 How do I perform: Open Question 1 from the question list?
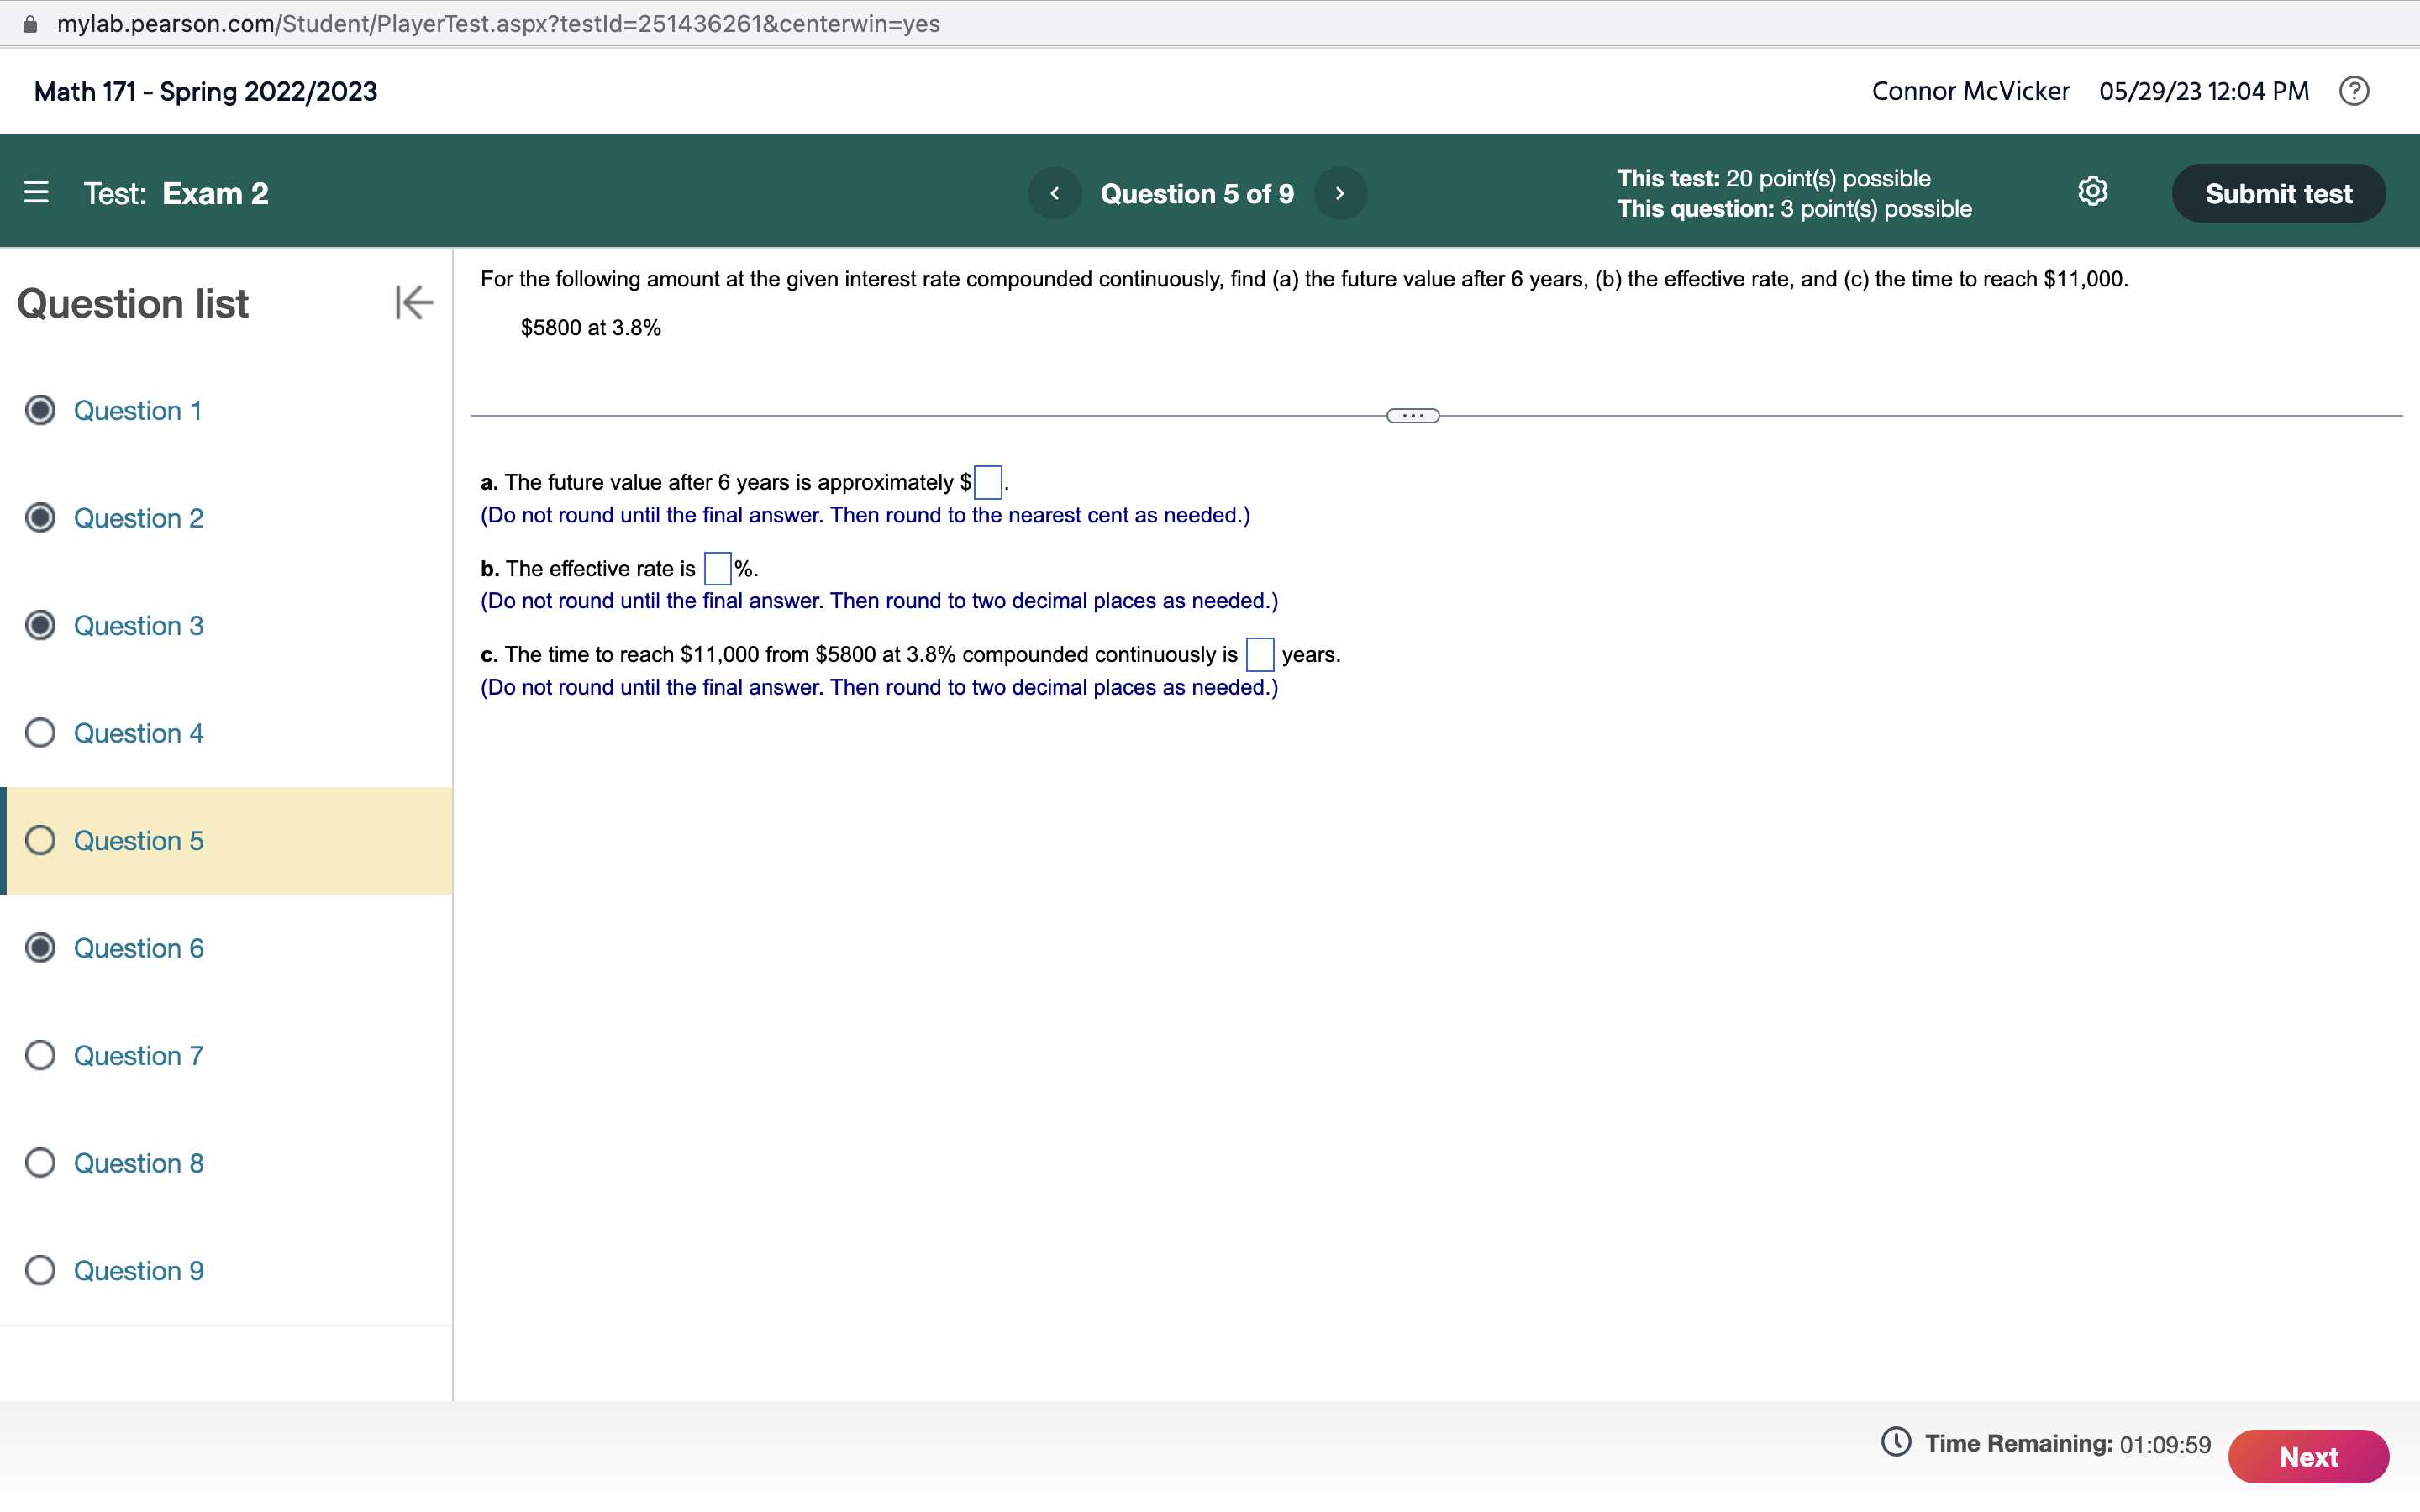[138, 410]
